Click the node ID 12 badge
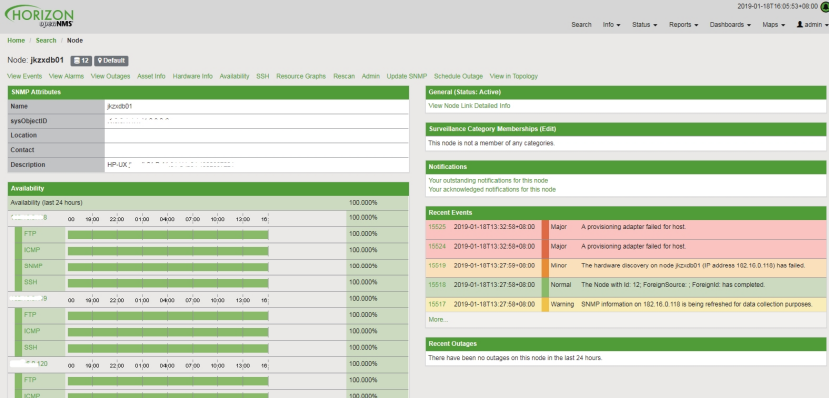The height and width of the screenshot is (398, 830). click(x=81, y=61)
